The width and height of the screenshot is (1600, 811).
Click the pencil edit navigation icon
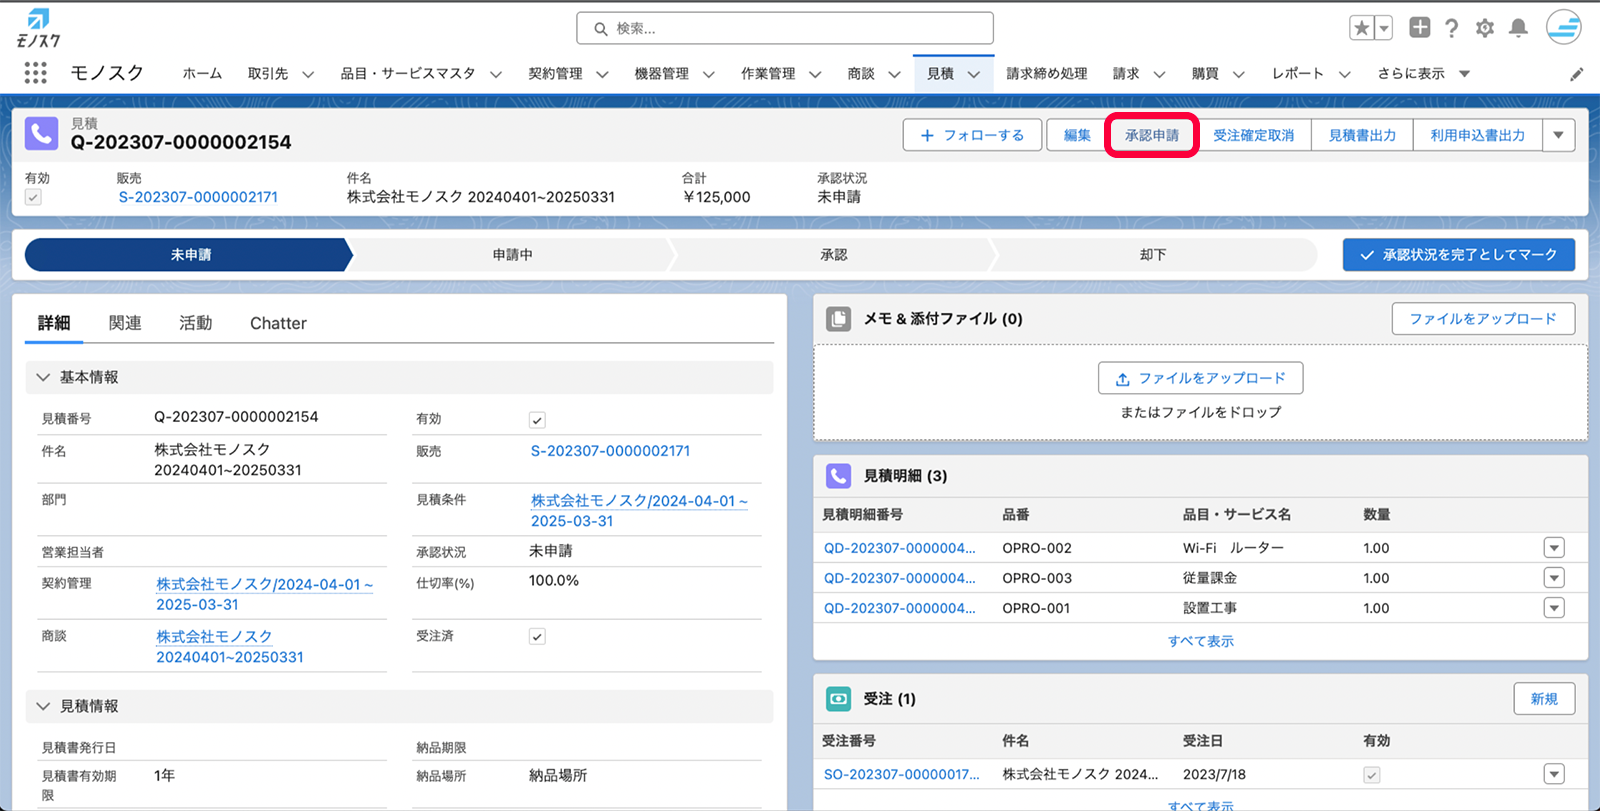[1576, 74]
